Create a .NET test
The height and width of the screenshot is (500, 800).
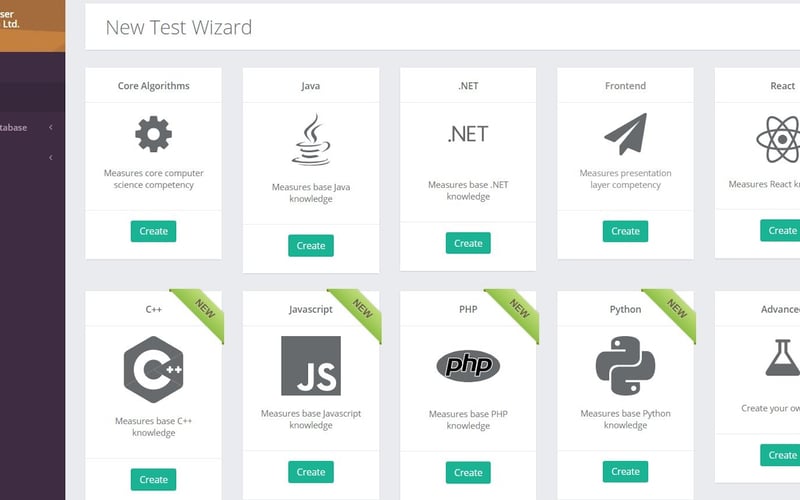[468, 243]
